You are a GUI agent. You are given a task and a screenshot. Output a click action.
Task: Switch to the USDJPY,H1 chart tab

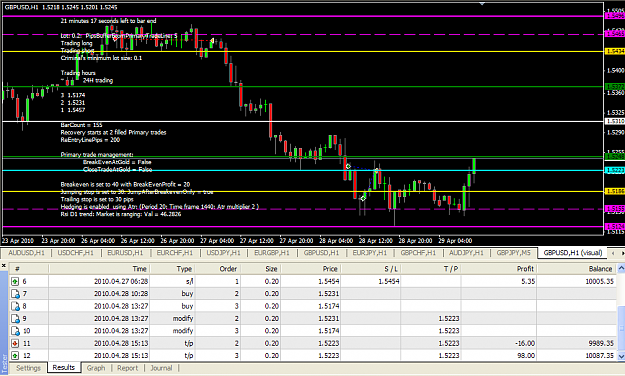point(223,253)
